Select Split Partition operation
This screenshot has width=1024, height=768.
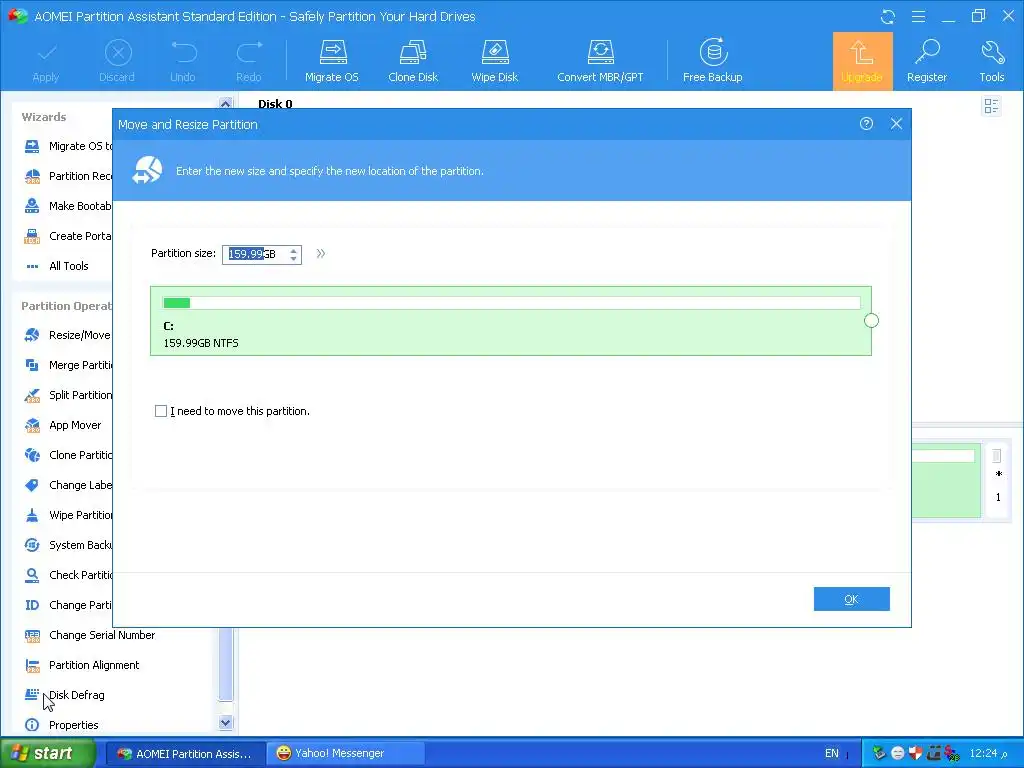67,395
